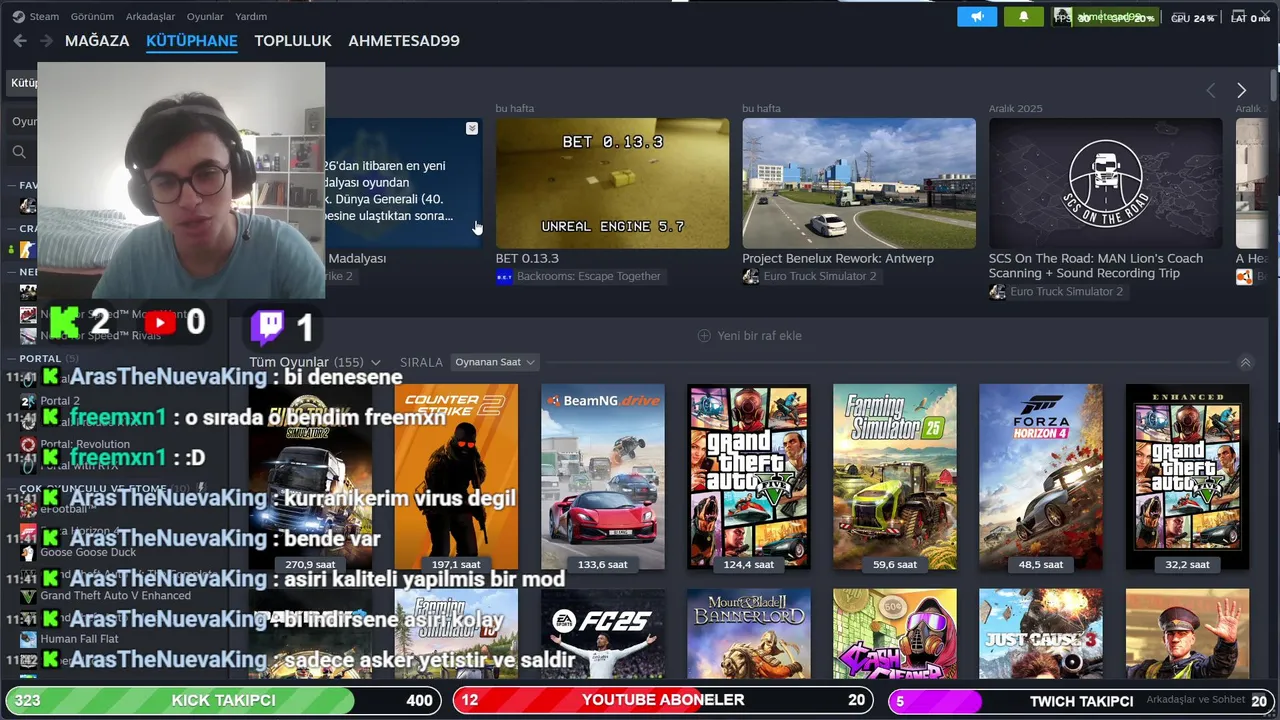This screenshot has width=1280, height=720.
Task: Open the Arkadaşlar menu
Action: tap(150, 16)
